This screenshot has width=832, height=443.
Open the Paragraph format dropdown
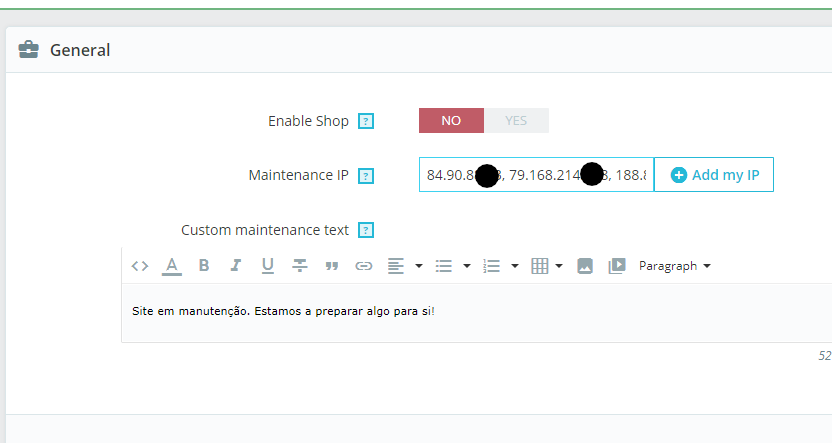coord(674,266)
